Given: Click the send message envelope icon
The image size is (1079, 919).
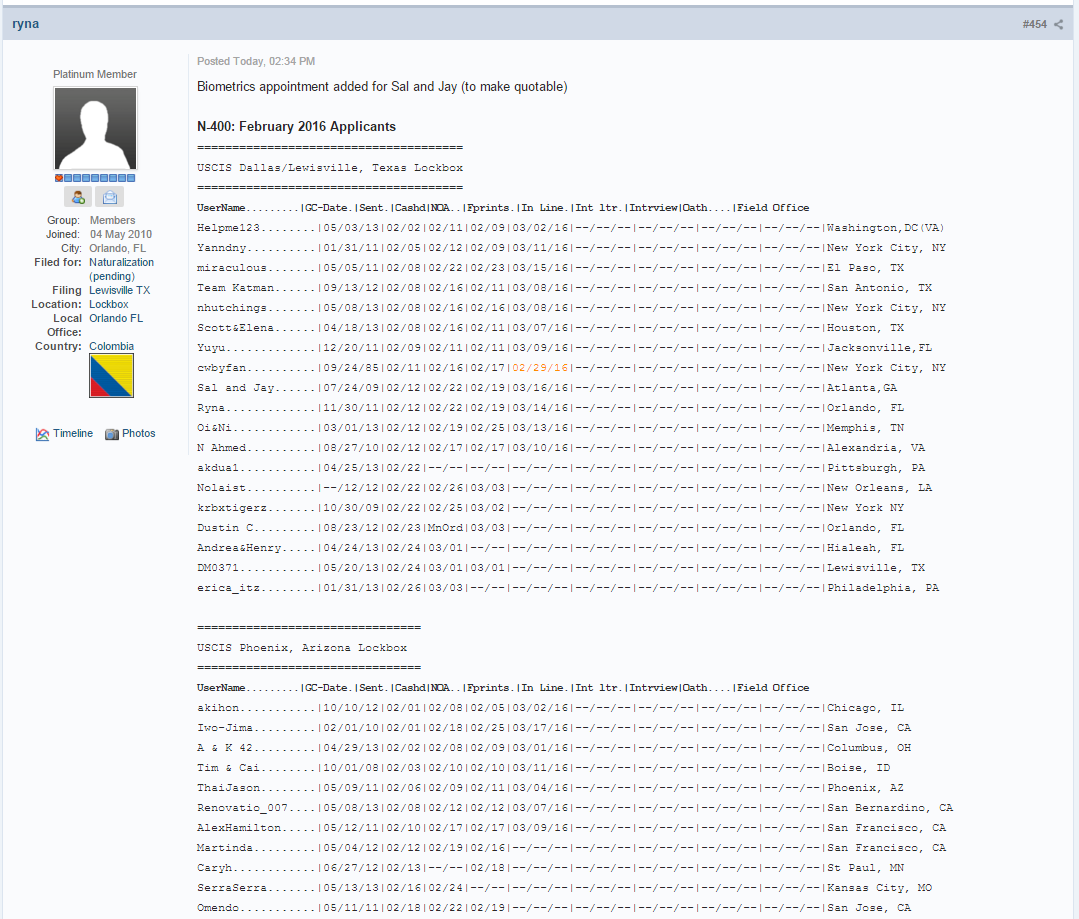Looking at the screenshot, I should pyautogui.click(x=110, y=197).
